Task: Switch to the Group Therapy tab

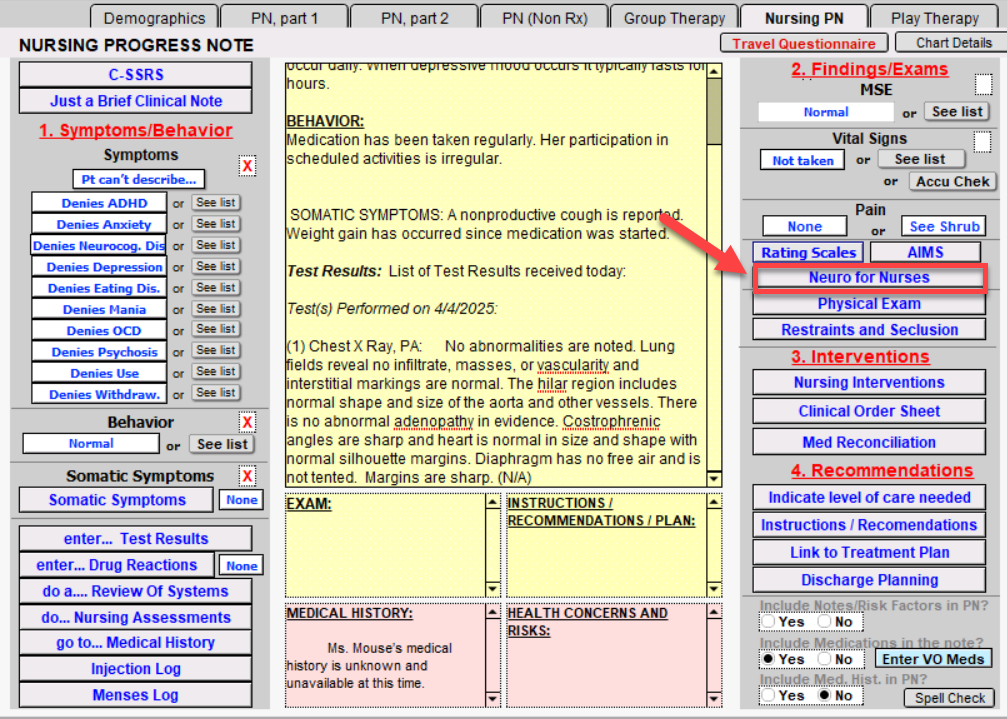Action: pos(674,18)
